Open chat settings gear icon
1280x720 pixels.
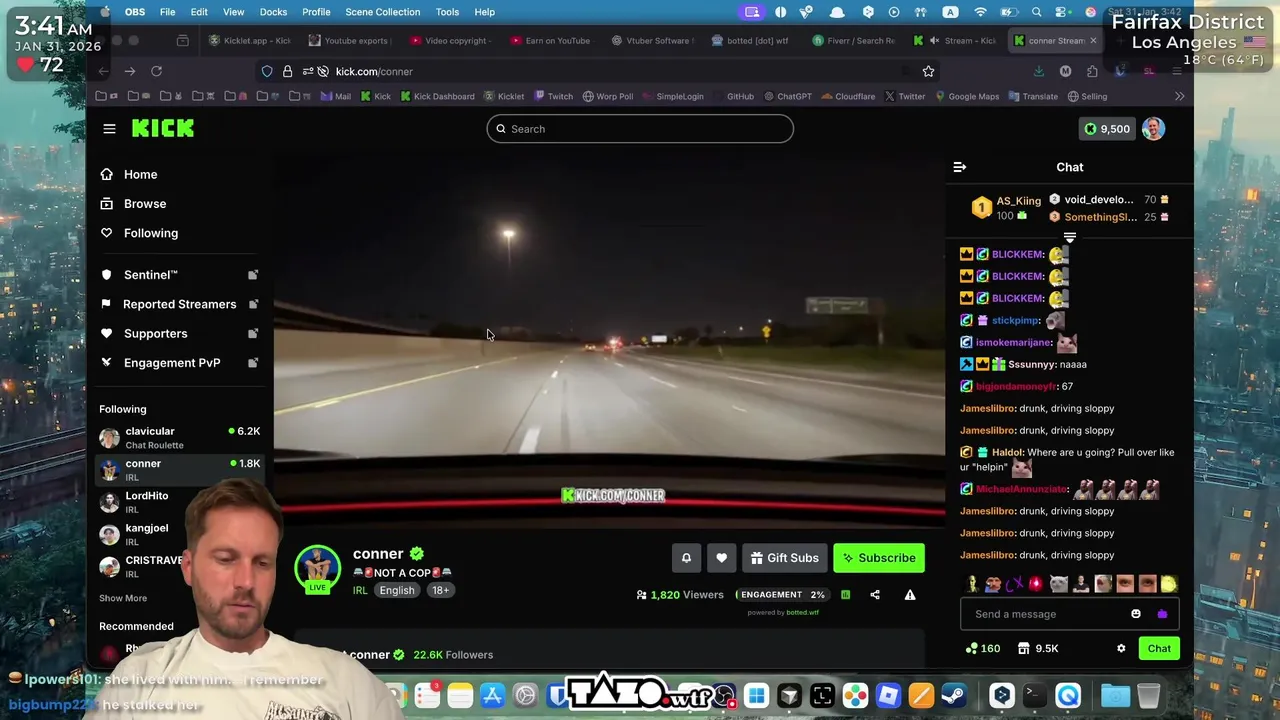[x=1121, y=649]
